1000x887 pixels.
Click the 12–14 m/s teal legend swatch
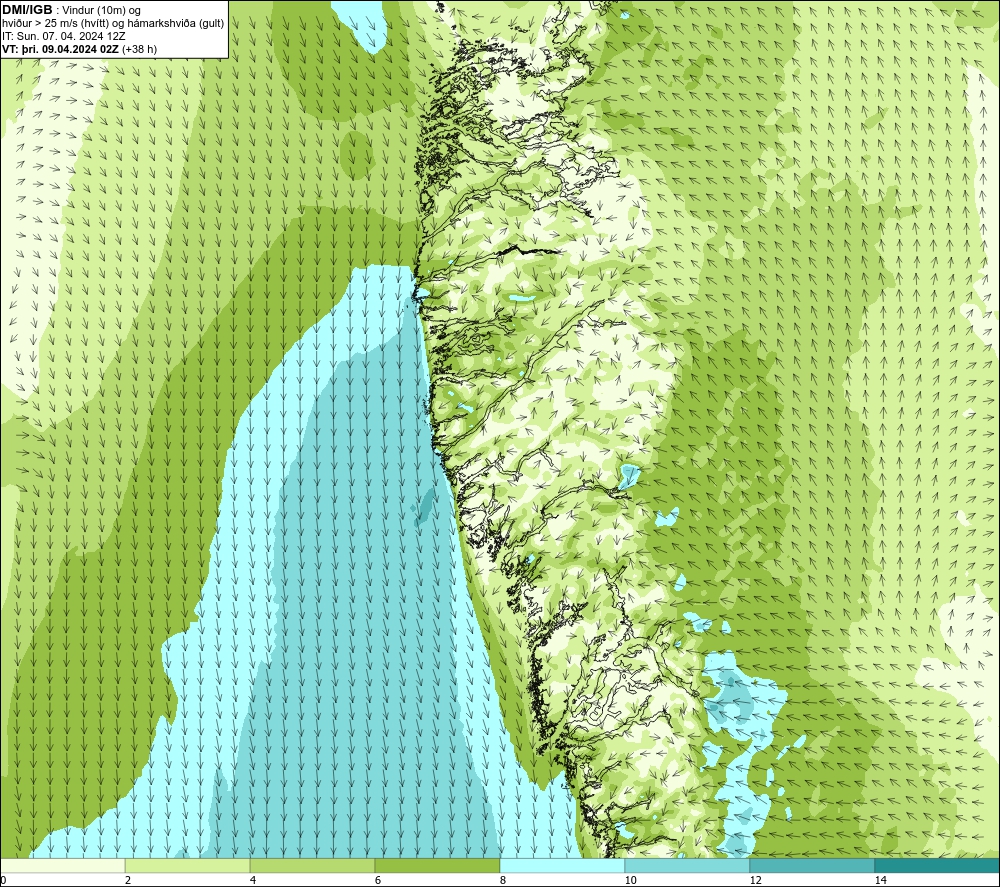pyautogui.click(x=812, y=865)
